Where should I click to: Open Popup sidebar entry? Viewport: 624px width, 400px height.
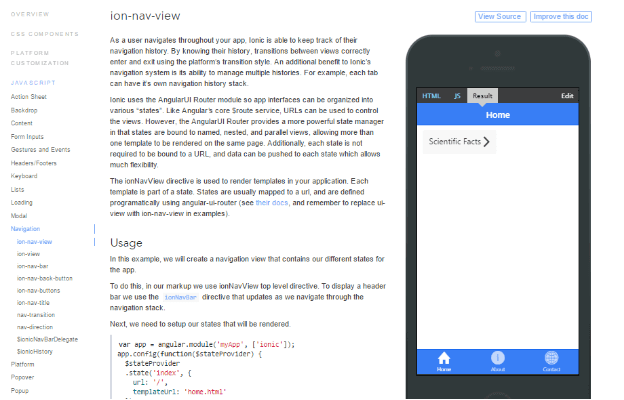point(20,391)
